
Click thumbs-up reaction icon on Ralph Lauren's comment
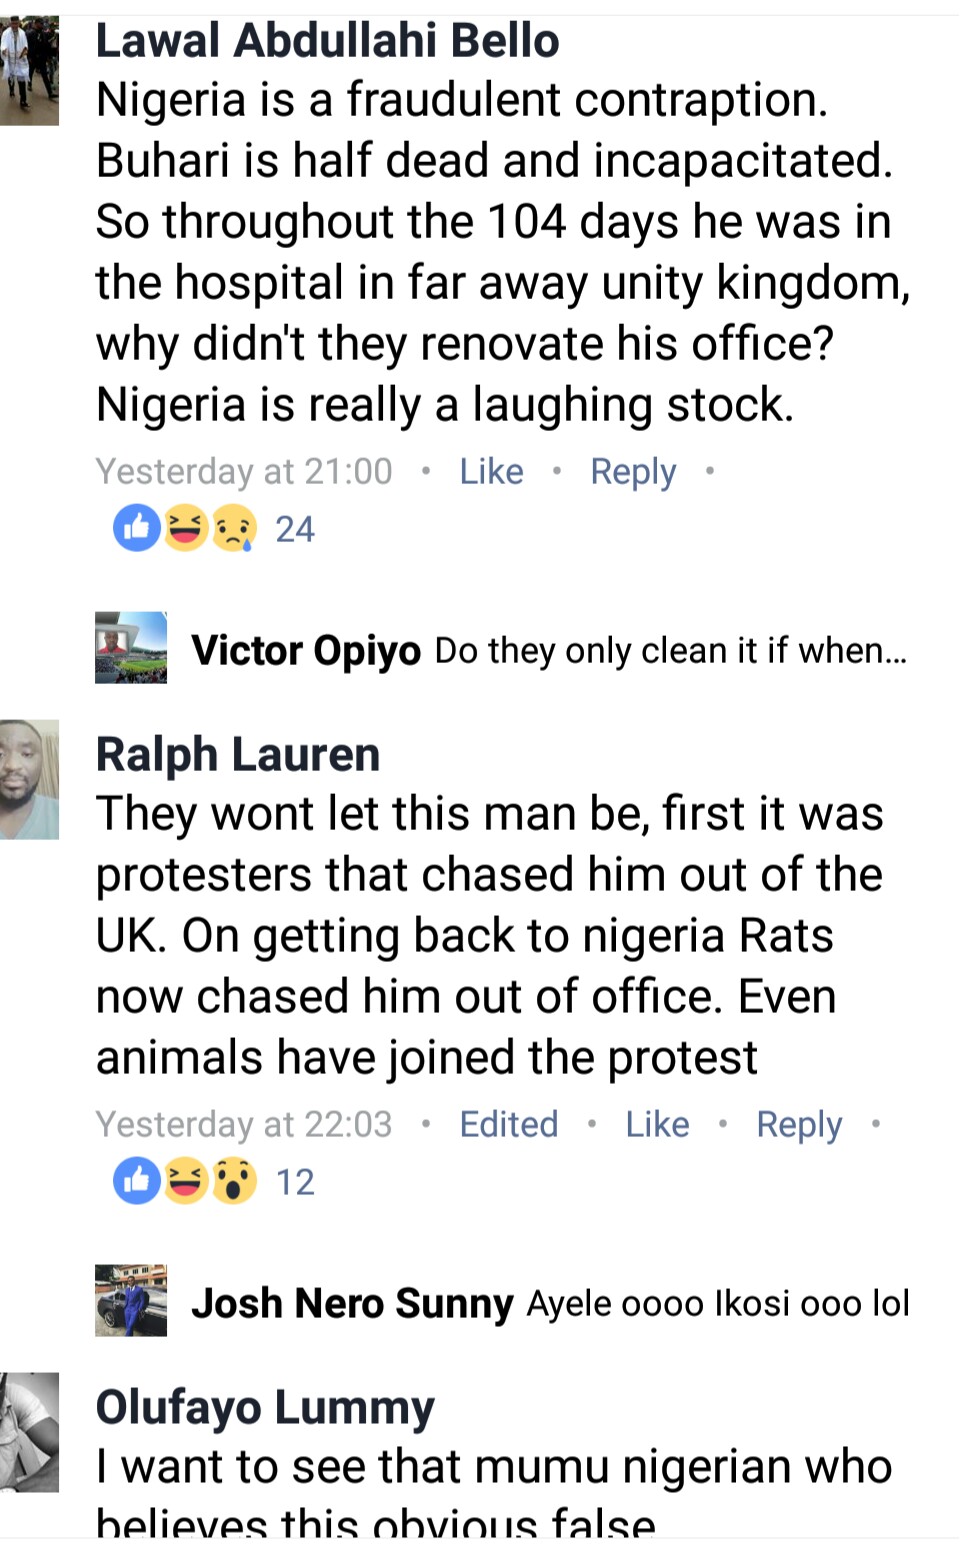(136, 1181)
